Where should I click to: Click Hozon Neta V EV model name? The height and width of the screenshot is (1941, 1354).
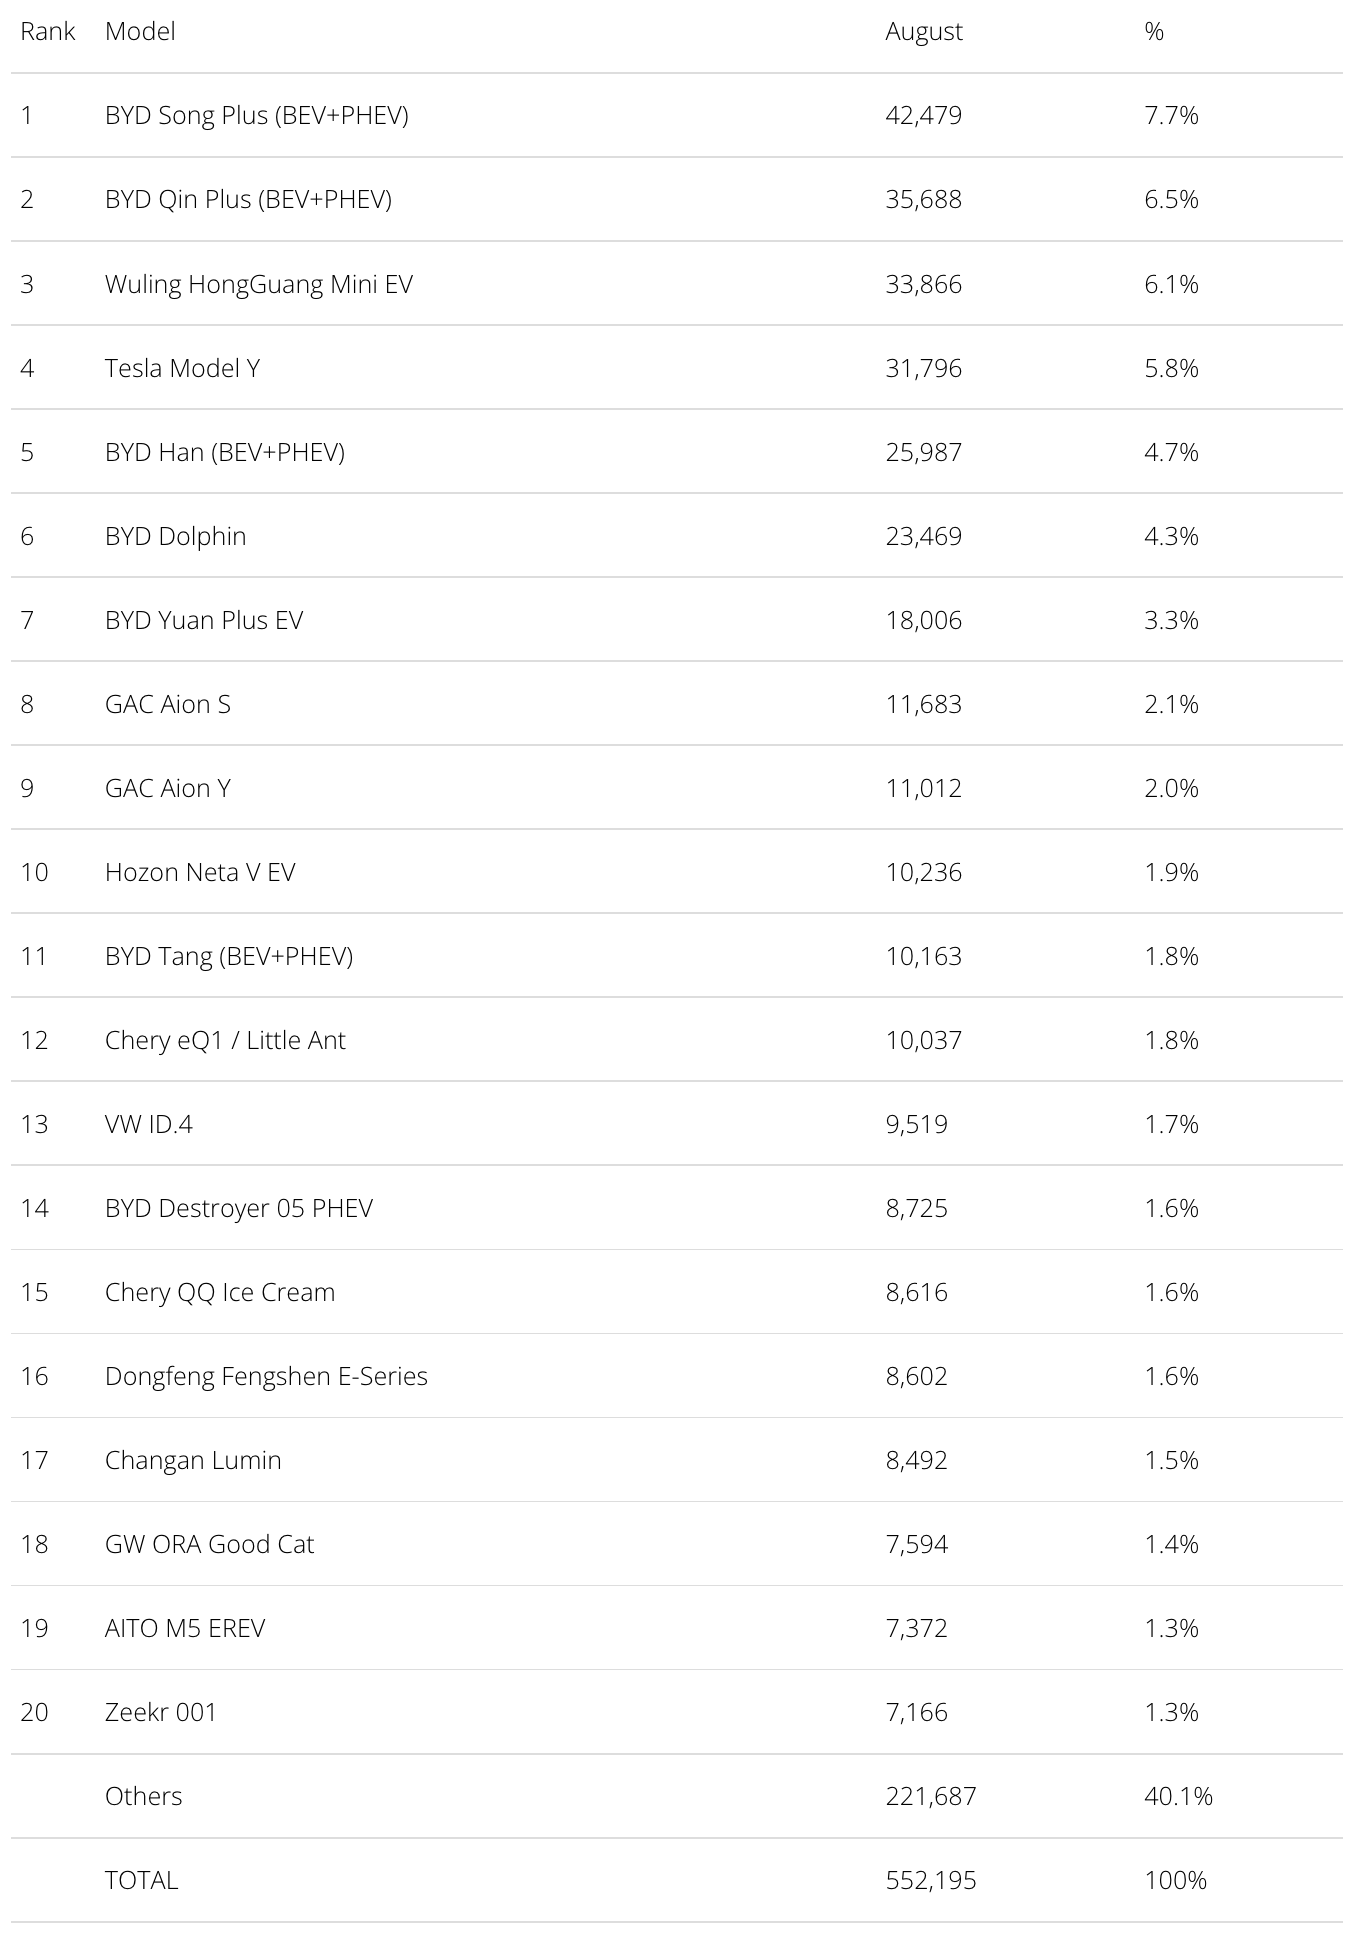point(200,872)
